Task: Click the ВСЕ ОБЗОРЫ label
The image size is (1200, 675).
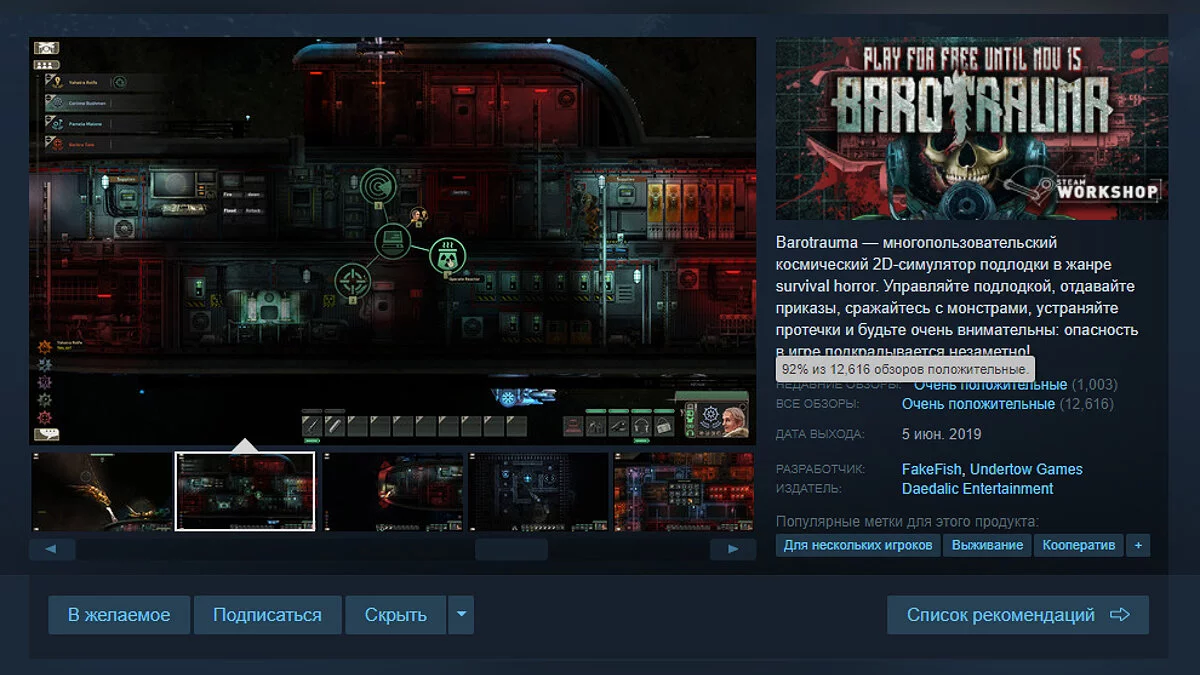Action: pyautogui.click(x=818, y=405)
